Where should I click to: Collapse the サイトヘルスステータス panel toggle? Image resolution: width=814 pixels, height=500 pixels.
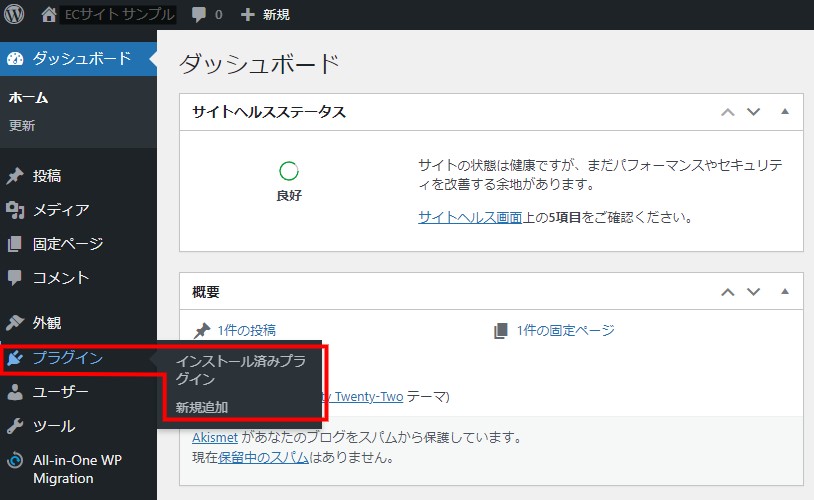coord(785,112)
